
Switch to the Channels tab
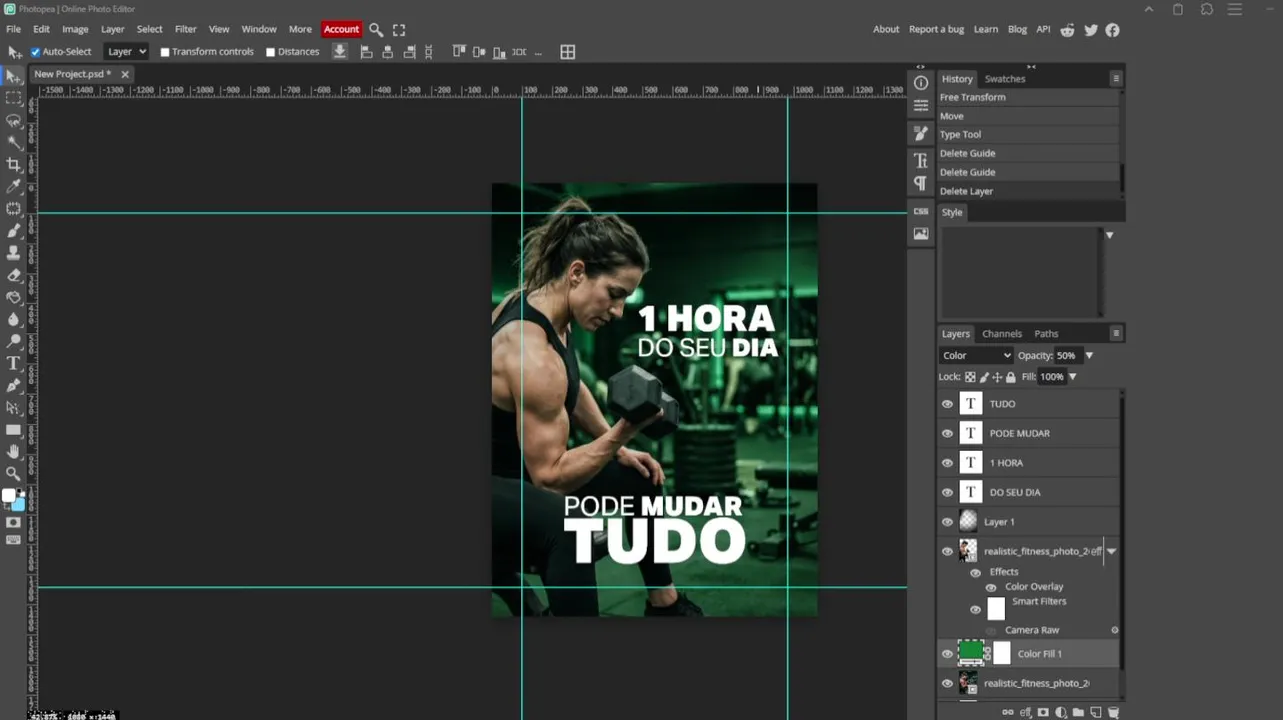click(1002, 334)
